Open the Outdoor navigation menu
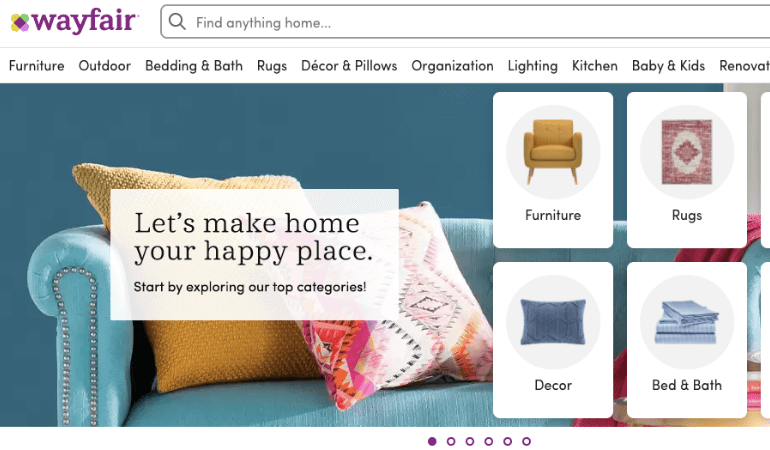This screenshot has height=450, width=770. coord(105,66)
